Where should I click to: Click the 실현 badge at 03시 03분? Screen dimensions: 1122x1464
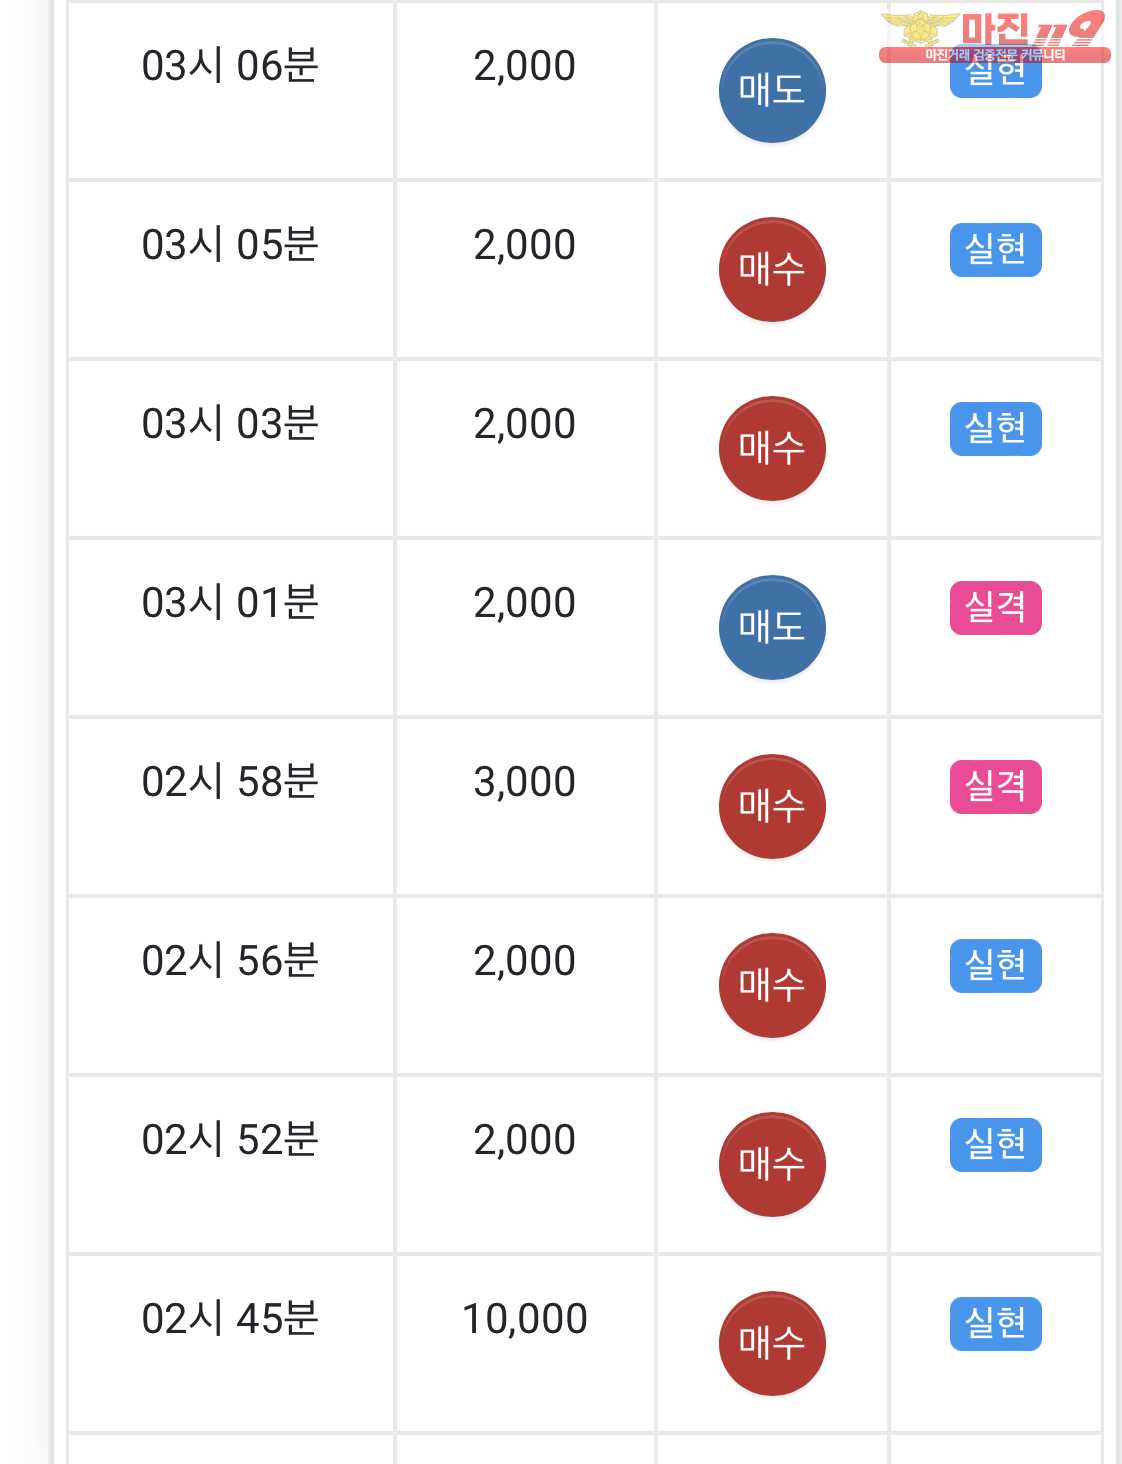click(x=995, y=429)
